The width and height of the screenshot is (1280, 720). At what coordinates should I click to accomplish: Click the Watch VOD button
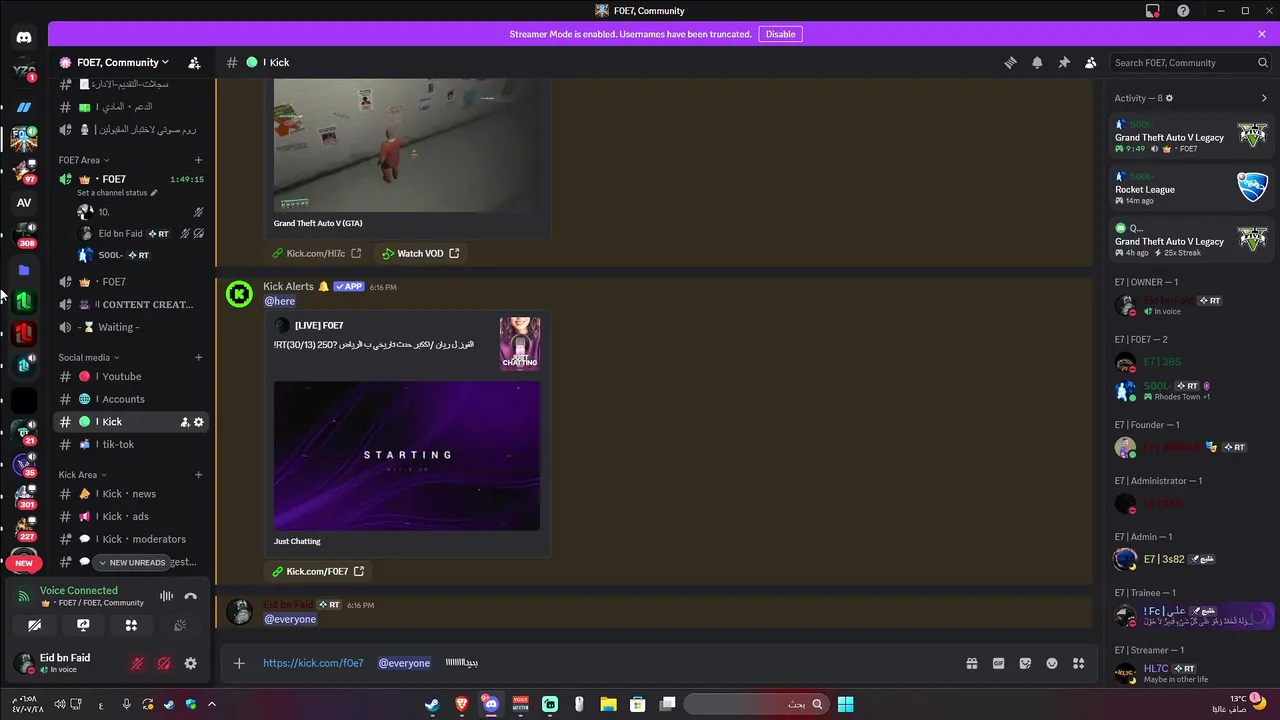(x=420, y=254)
